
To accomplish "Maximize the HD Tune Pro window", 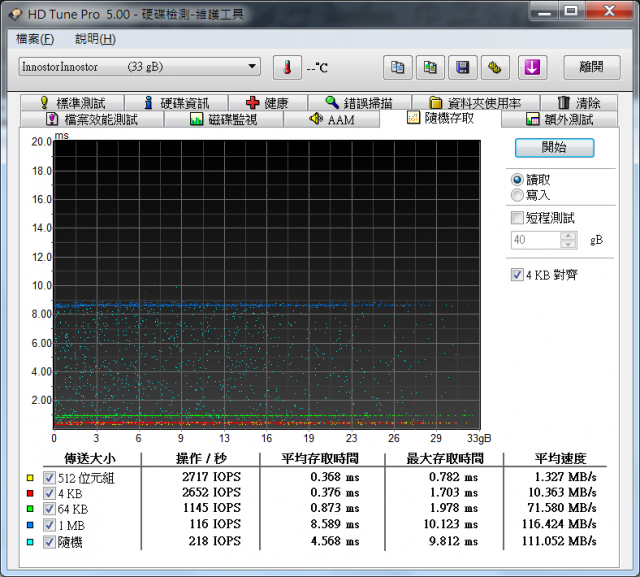I will coord(571,12).
